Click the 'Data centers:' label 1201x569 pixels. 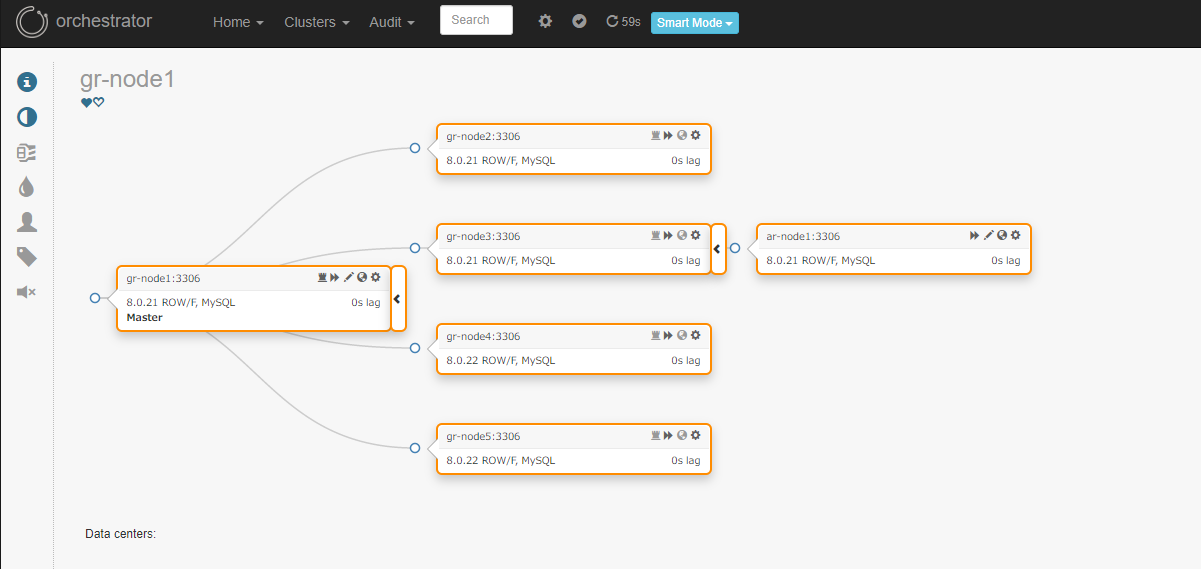121,534
